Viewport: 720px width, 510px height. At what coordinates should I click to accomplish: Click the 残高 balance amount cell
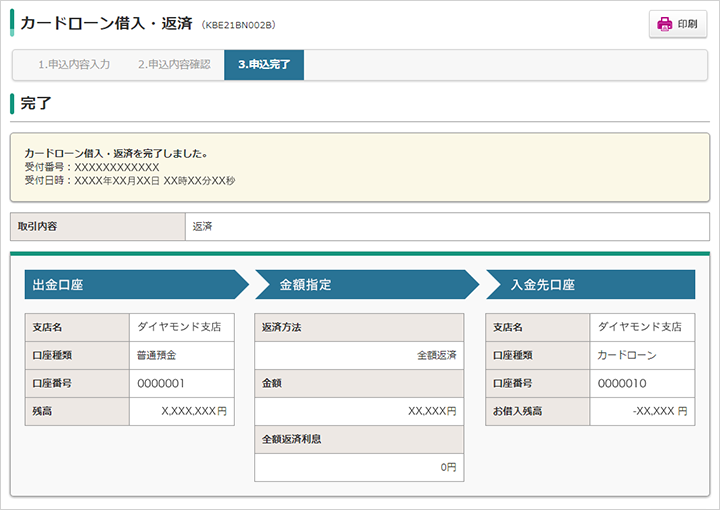(x=182, y=411)
